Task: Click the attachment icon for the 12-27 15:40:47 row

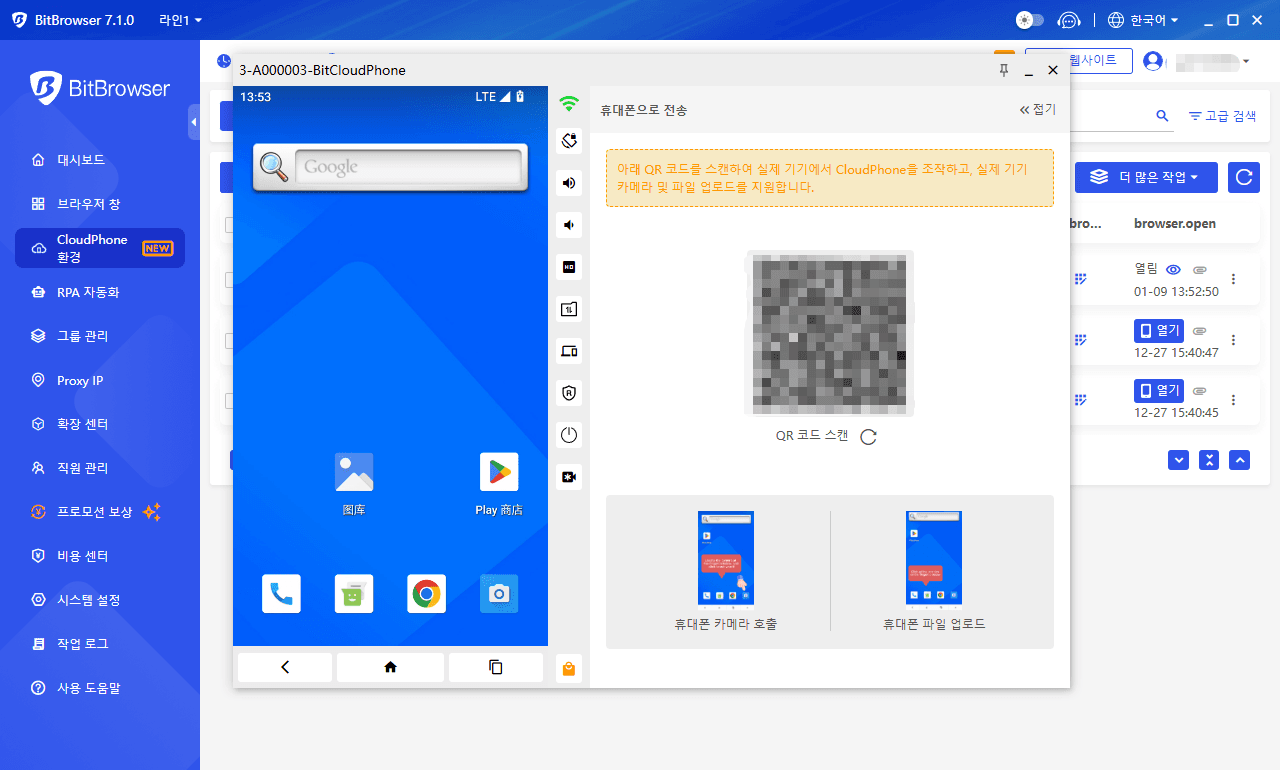Action: (1200, 331)
